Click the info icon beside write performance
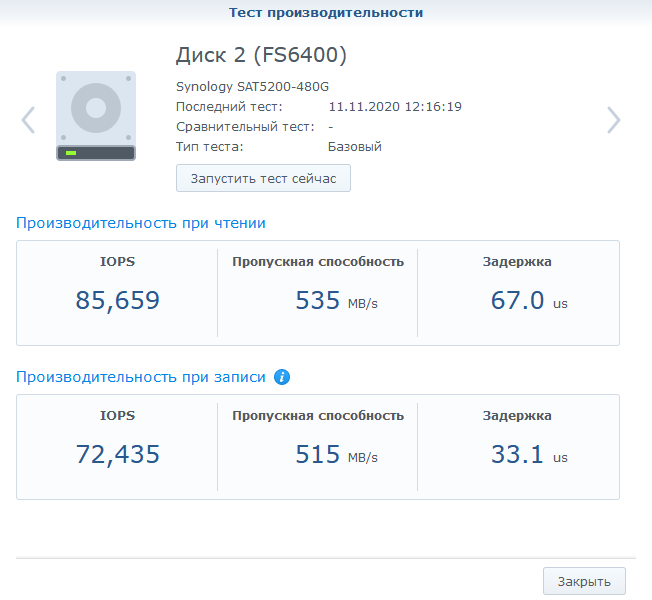652x600 pixels. click(x=282, y=377)
